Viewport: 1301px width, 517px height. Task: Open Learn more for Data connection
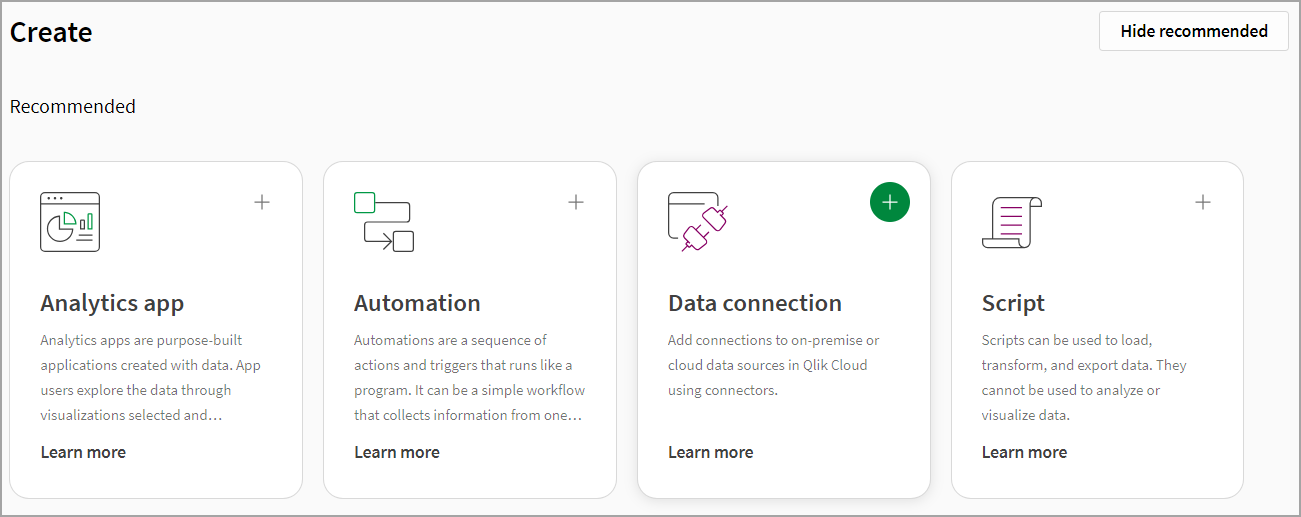pos(711,452)
